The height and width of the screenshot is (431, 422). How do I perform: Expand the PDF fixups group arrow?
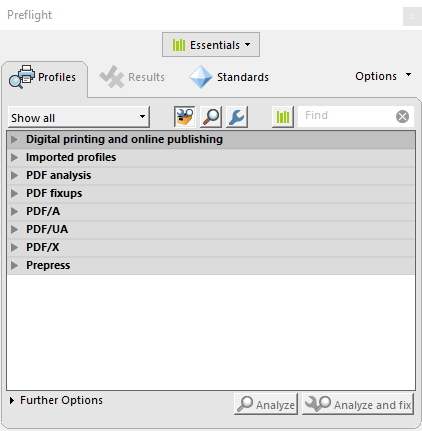point(14,193)
